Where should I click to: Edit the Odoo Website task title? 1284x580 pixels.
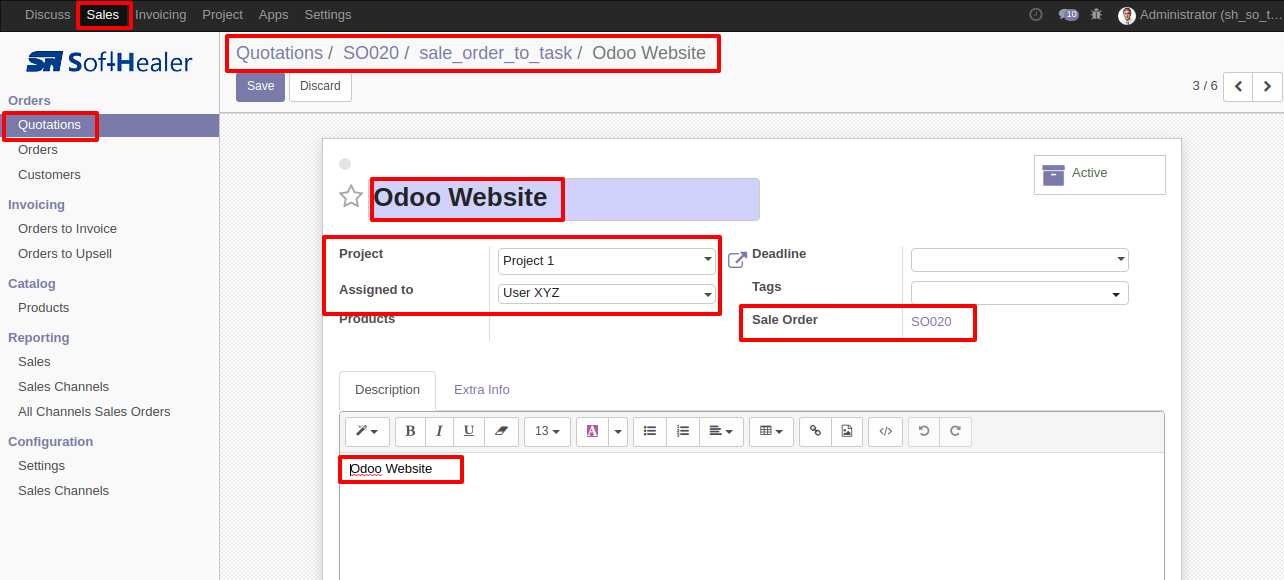pos(565,199)
